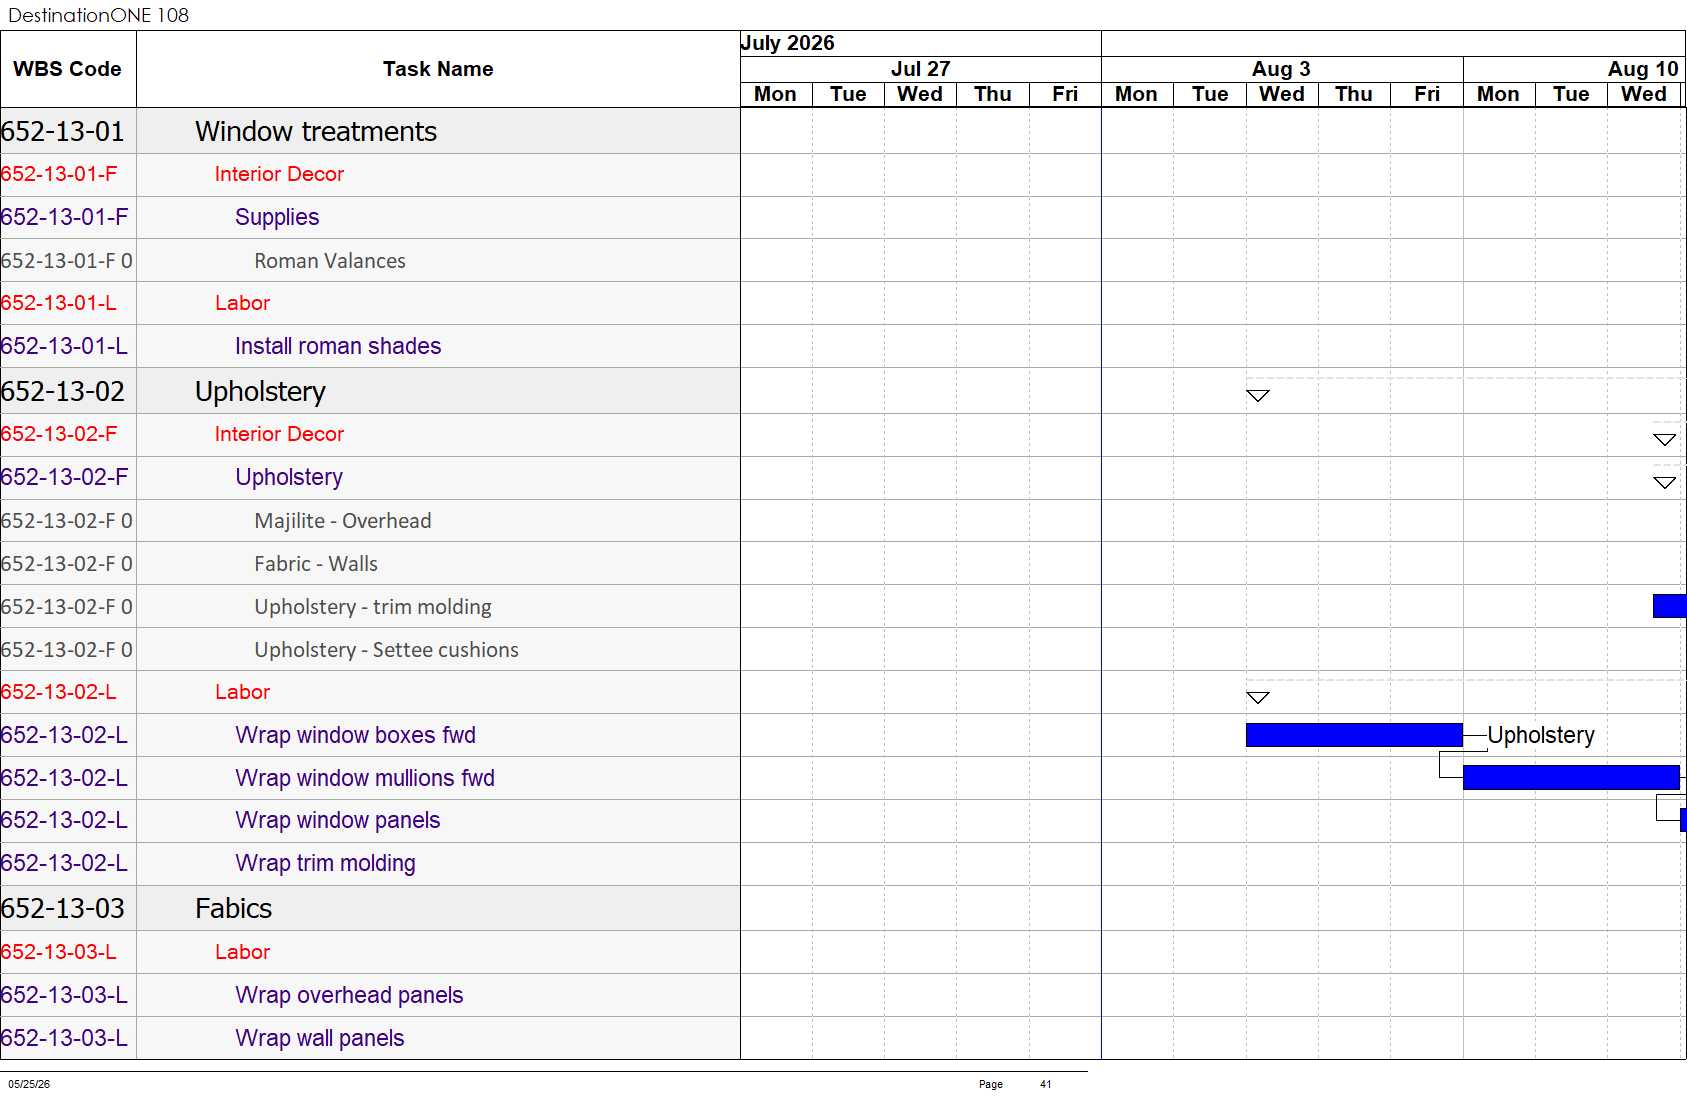
Task: Select the Majilite - Overhead task
Action: [343, 520]
